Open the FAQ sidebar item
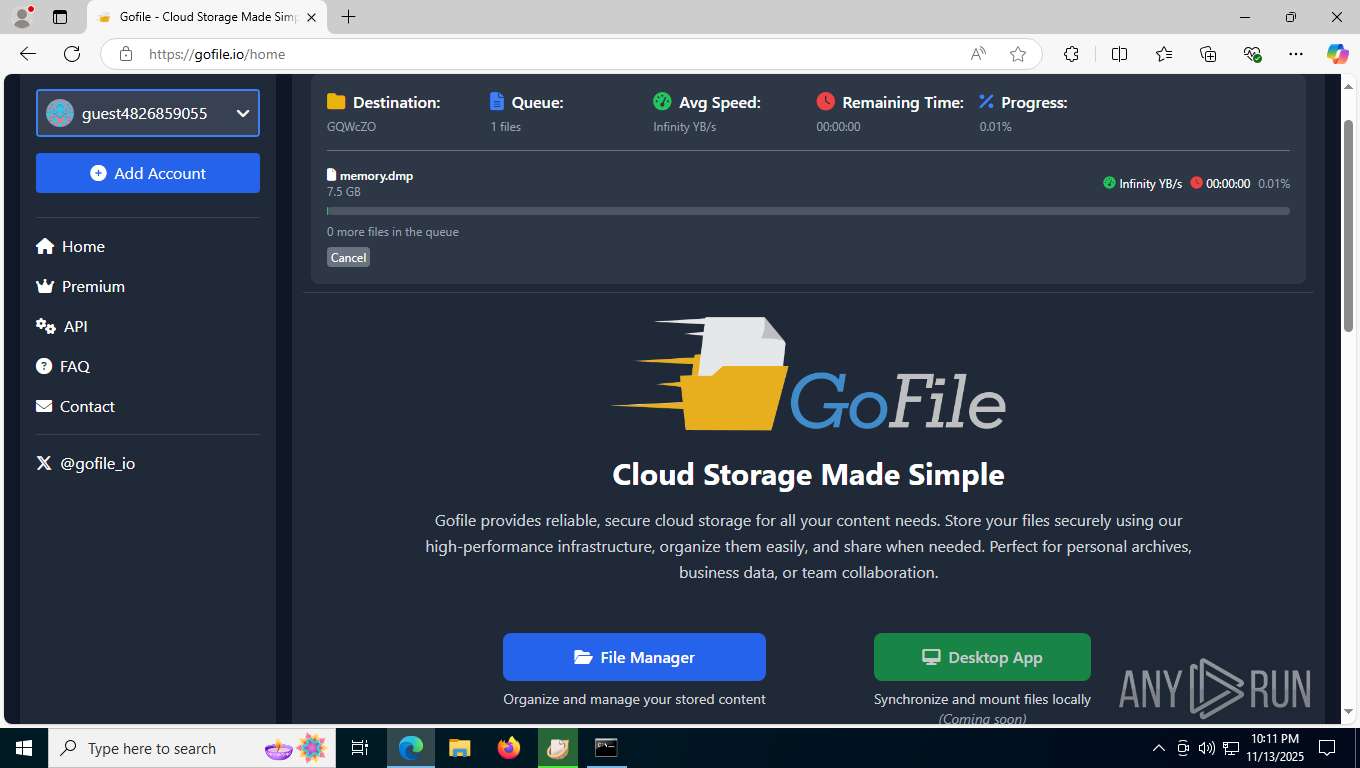1360x768 pixels. point(63,366)
